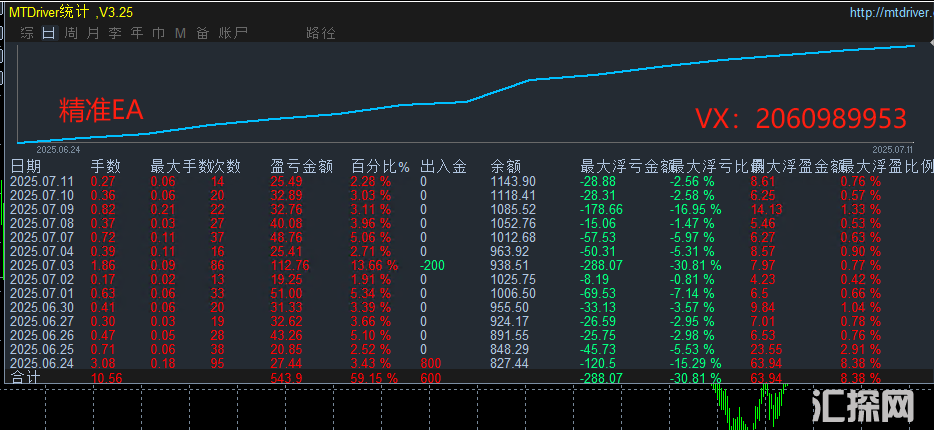Open the 币 currency tab
Image resolution: width=934 pixels, height=430 pixels.
pyautogui.click(x=158, y=33)
